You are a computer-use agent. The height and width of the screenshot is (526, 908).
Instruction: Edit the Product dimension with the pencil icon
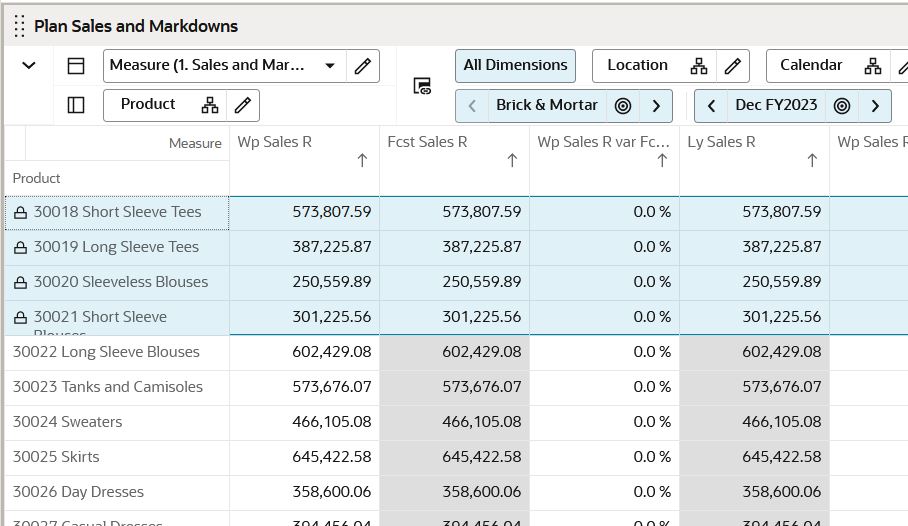(243, 105)
